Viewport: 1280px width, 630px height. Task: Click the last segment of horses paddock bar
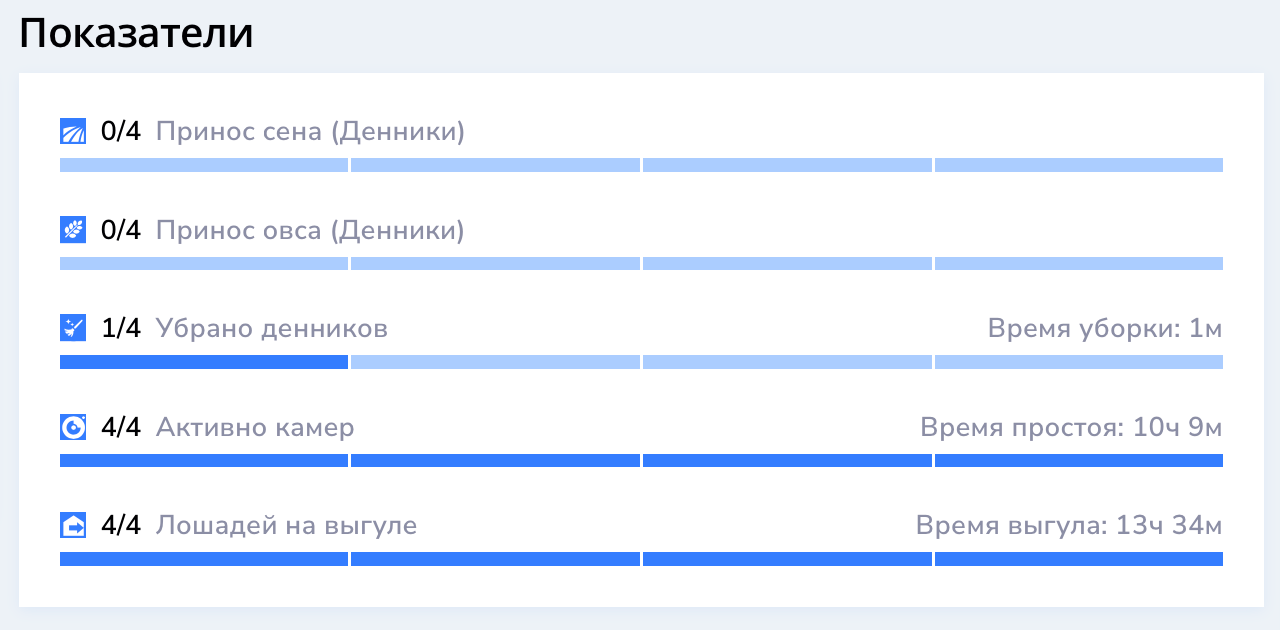tap(1079, 559)
